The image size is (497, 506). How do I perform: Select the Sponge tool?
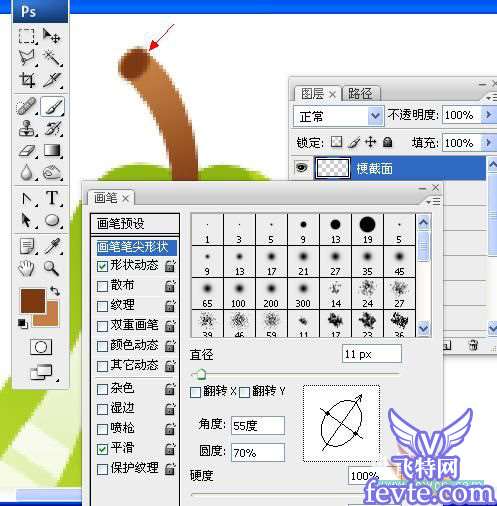coord(52,173)
